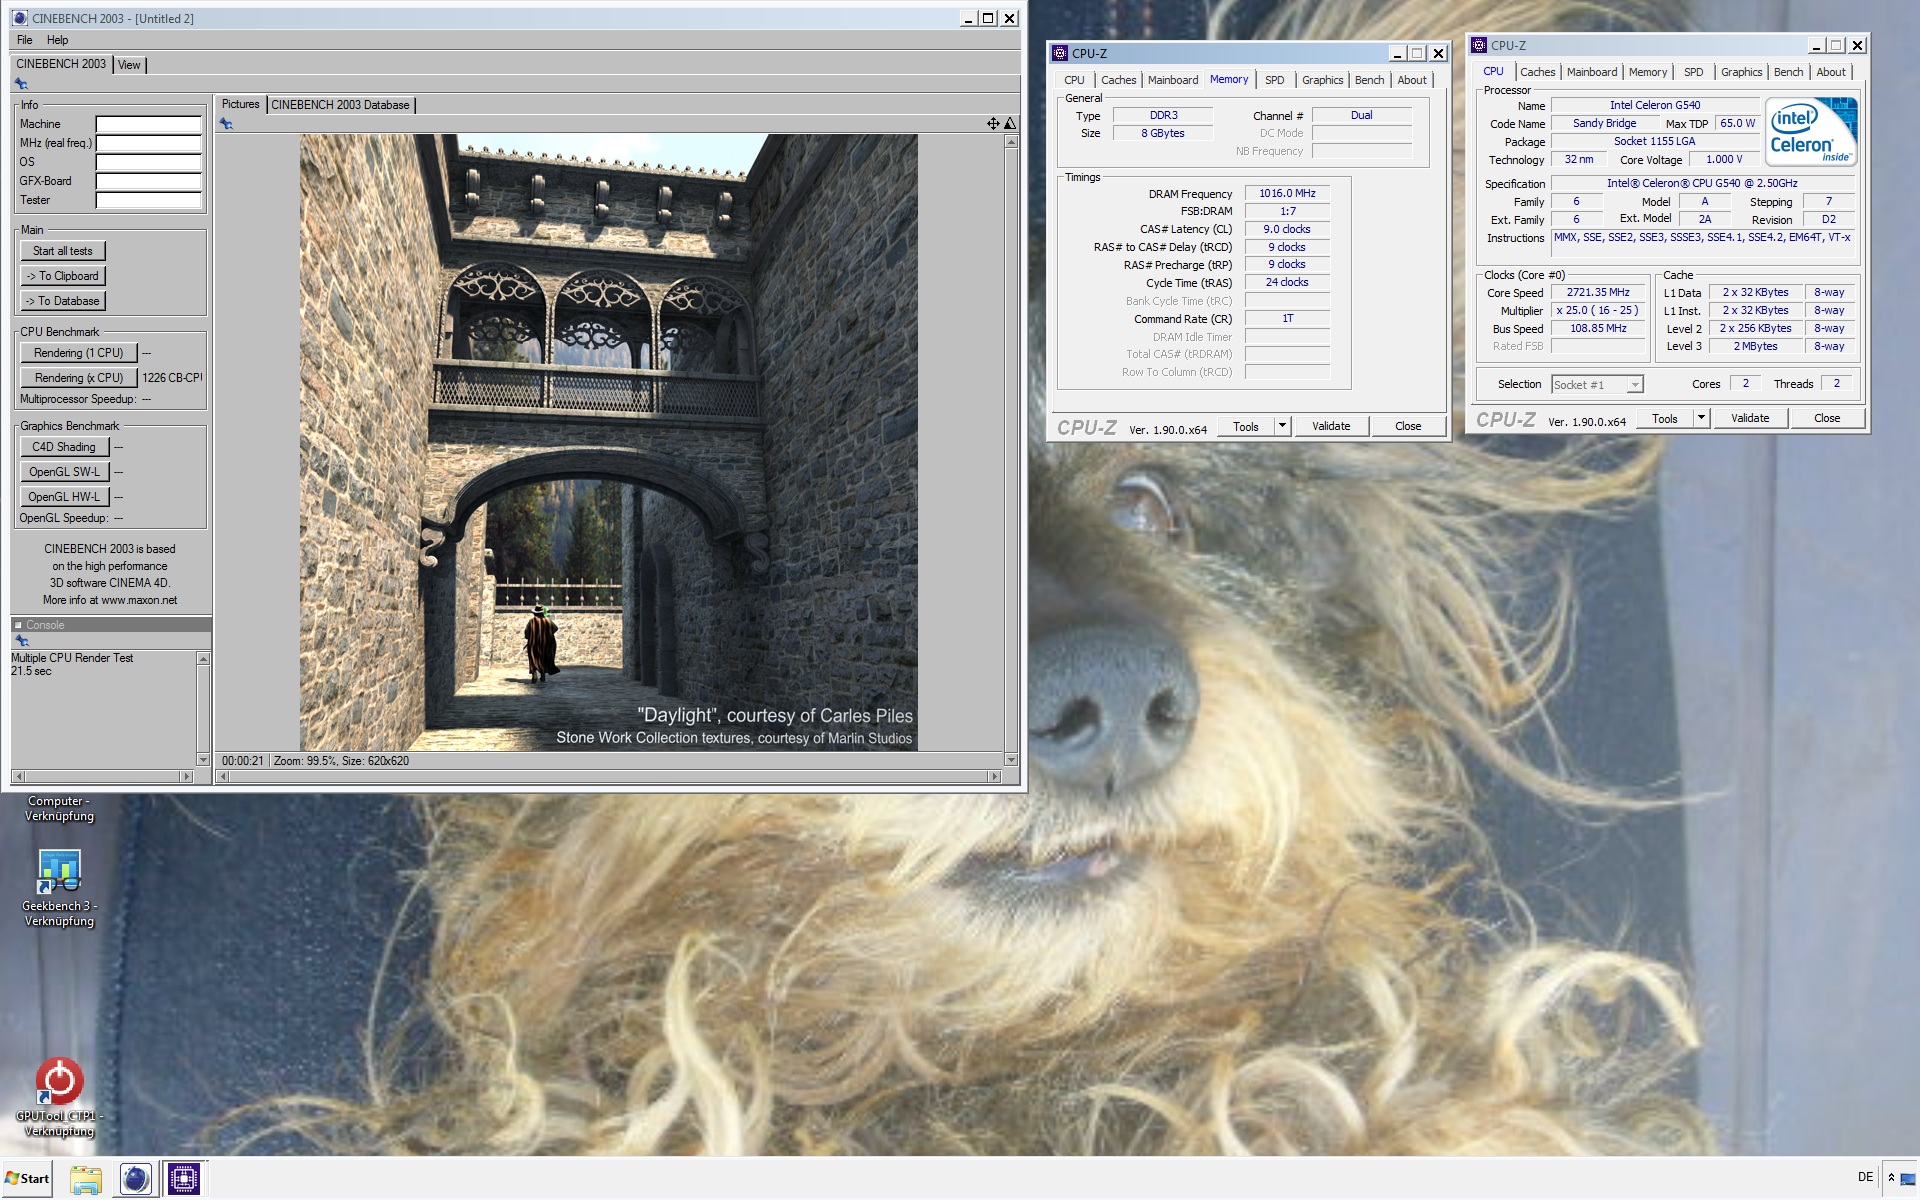This screenshot has width=1920, height=1200.
Task: Run C4D Shading benchmark
Action: [x=64, y=447]
